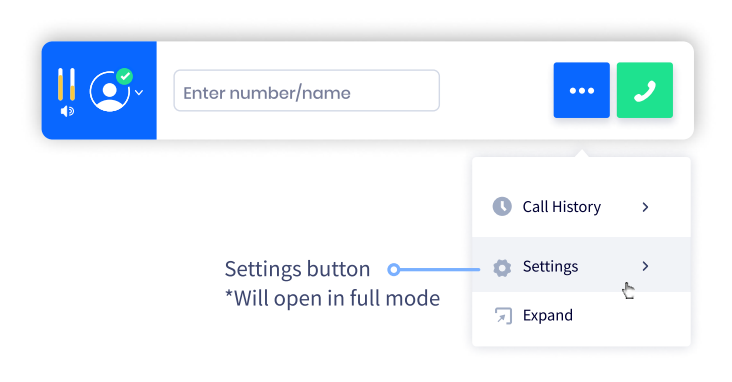
Task: Adjust the right yellow volume level bar
Action: coord(72,84)
